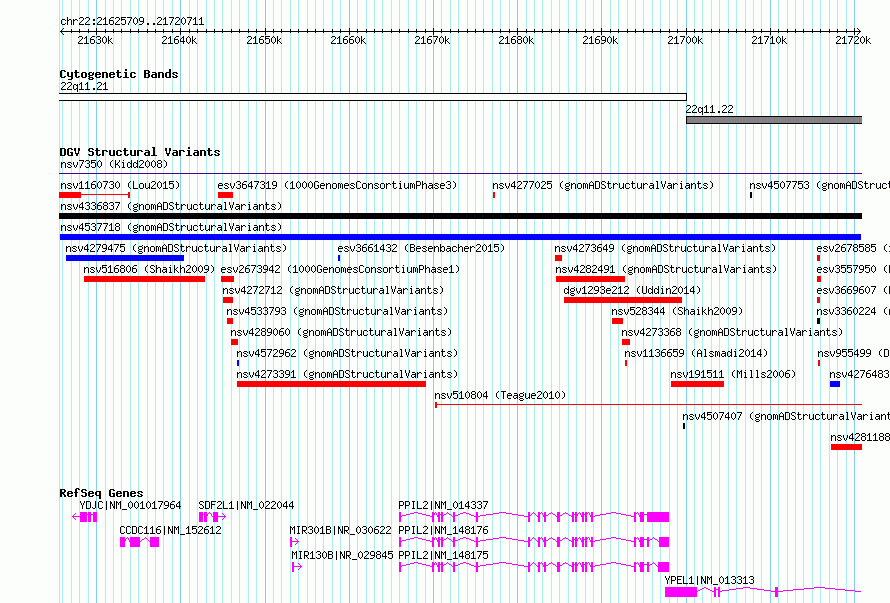
Task: Click the YDJC NM_001017964 gene glyph
Action: tap(85, 517)
